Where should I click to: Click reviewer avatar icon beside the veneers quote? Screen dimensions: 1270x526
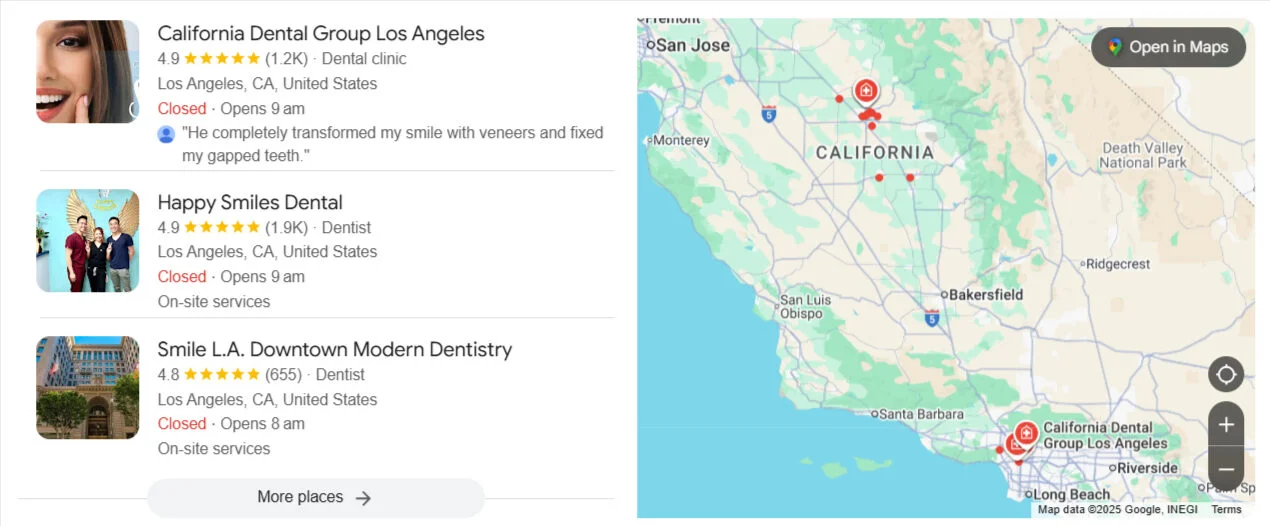pos(166,133)
